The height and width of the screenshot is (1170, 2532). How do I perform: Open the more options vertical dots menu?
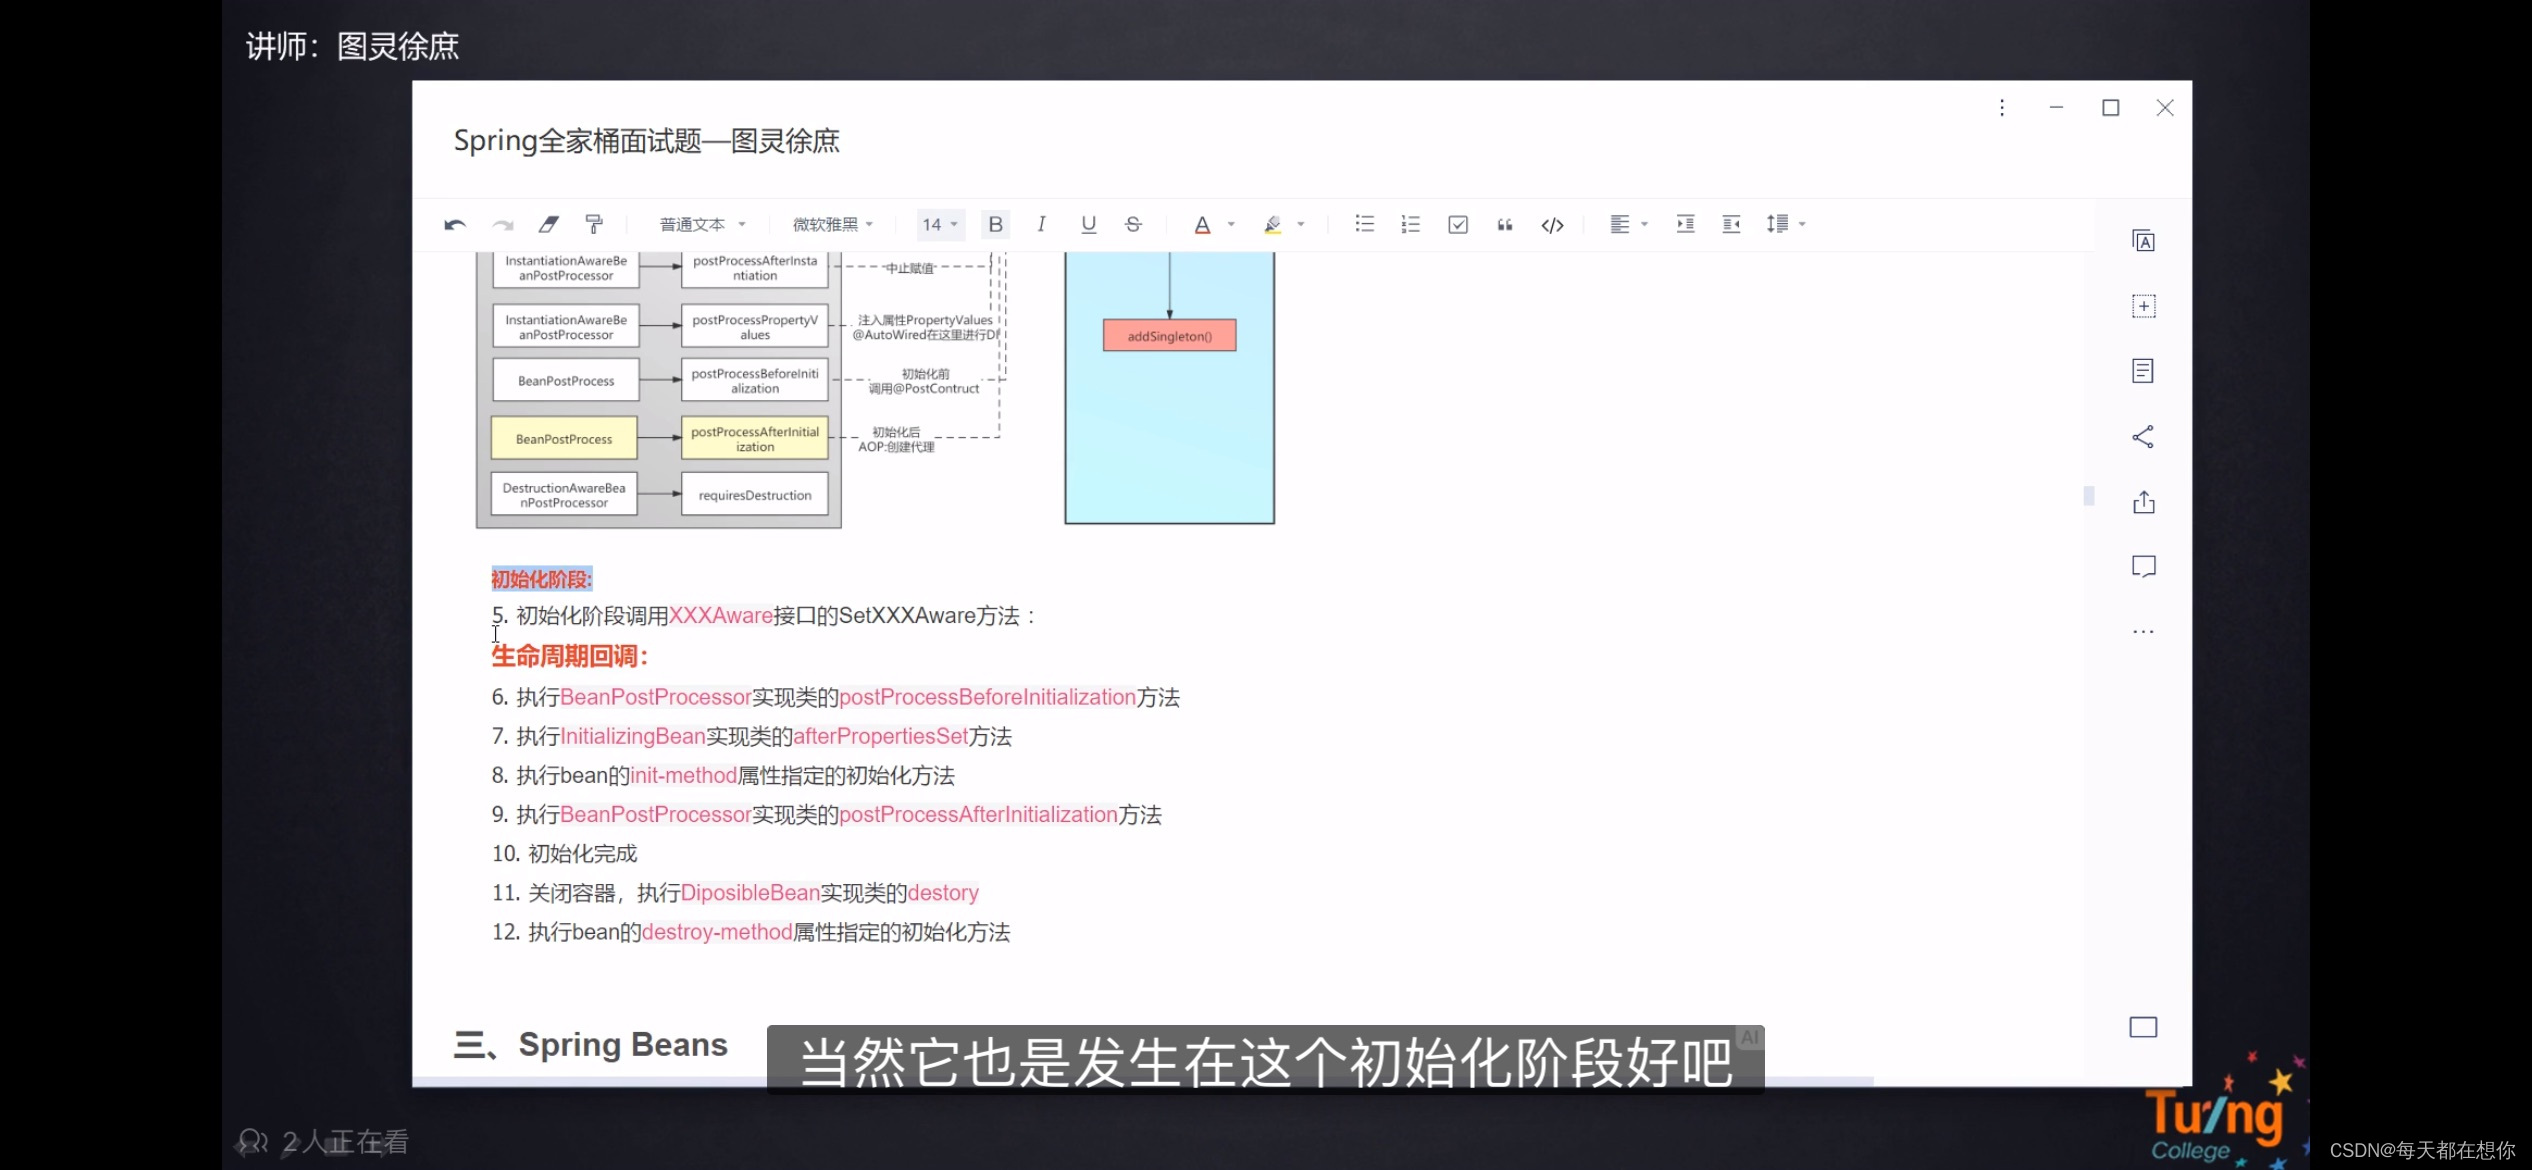tap(2002, 108)
